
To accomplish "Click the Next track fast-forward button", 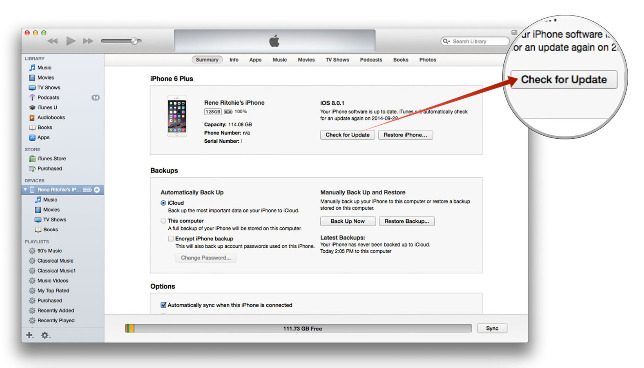I will [88, 41].
